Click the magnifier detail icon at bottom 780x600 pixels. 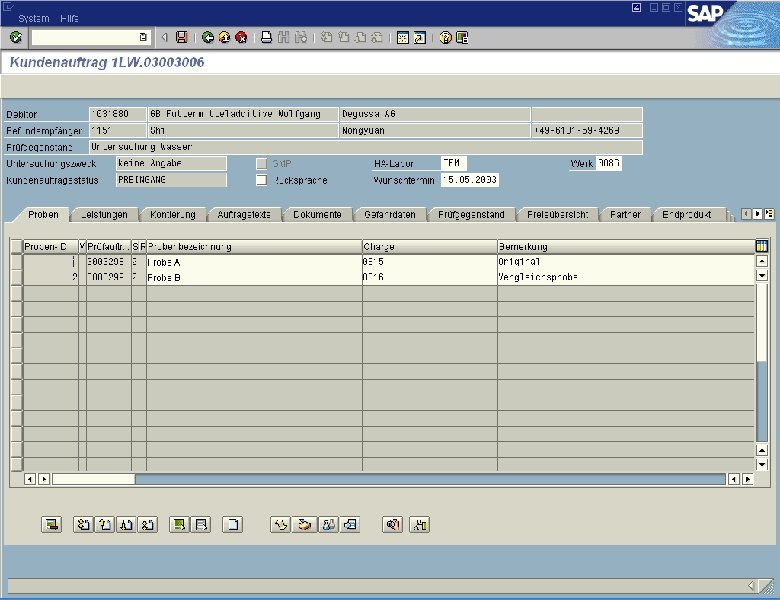[x=392, y=524]
